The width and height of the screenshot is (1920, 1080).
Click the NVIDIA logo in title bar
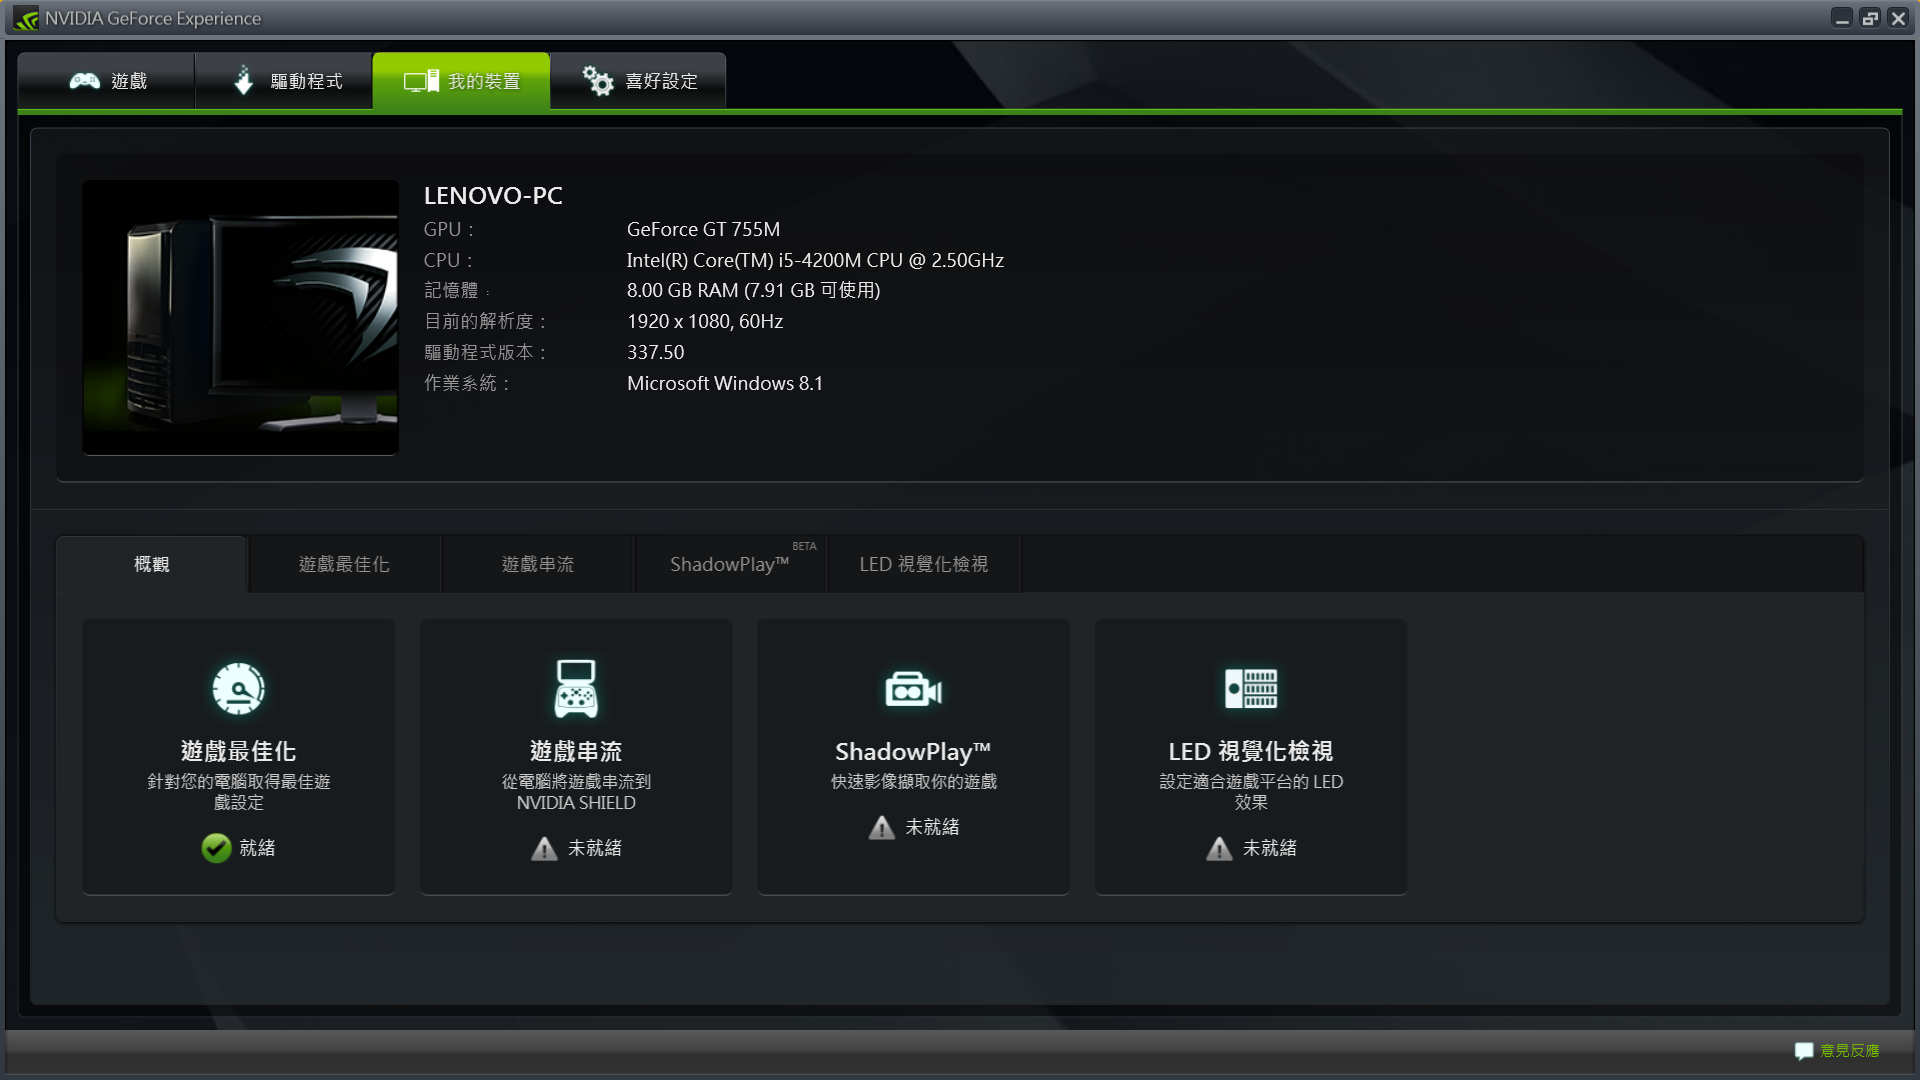click(26, 19)
